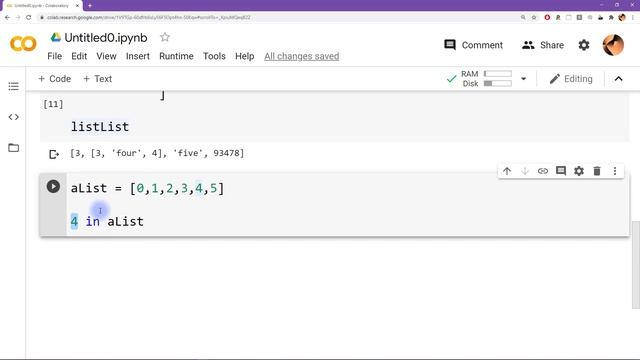This screenshot has width=640, height=360.
Task: Open the Editing mode switcher
Action: point(571,79)
